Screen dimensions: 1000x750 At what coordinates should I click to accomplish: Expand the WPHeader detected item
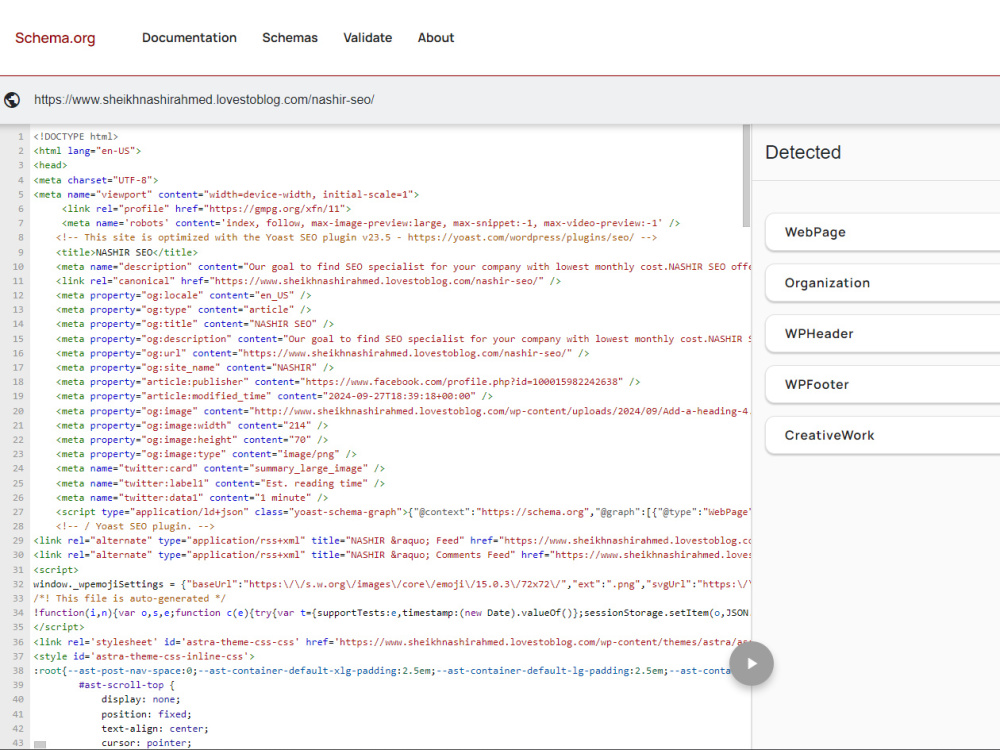coord(883,334)
